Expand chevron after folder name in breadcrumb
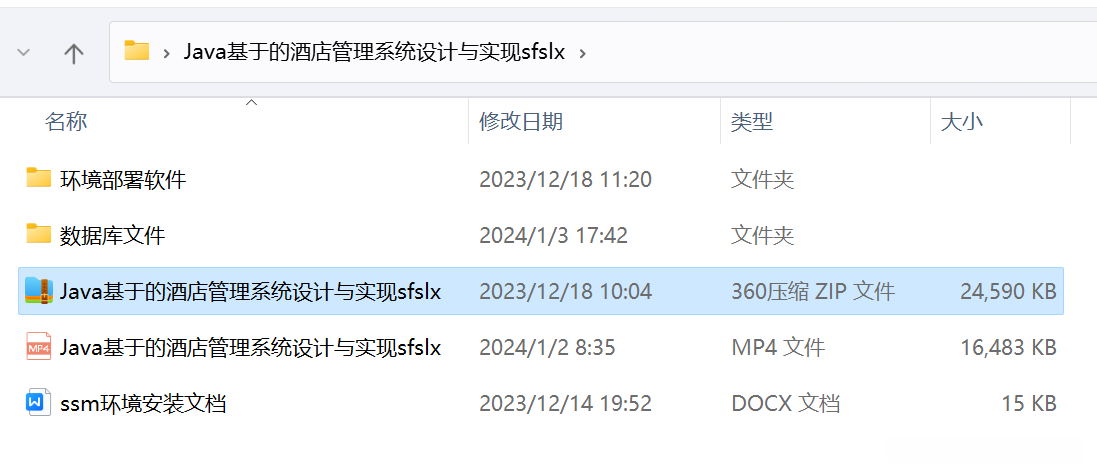1097x470 pixels. [582, 52]
